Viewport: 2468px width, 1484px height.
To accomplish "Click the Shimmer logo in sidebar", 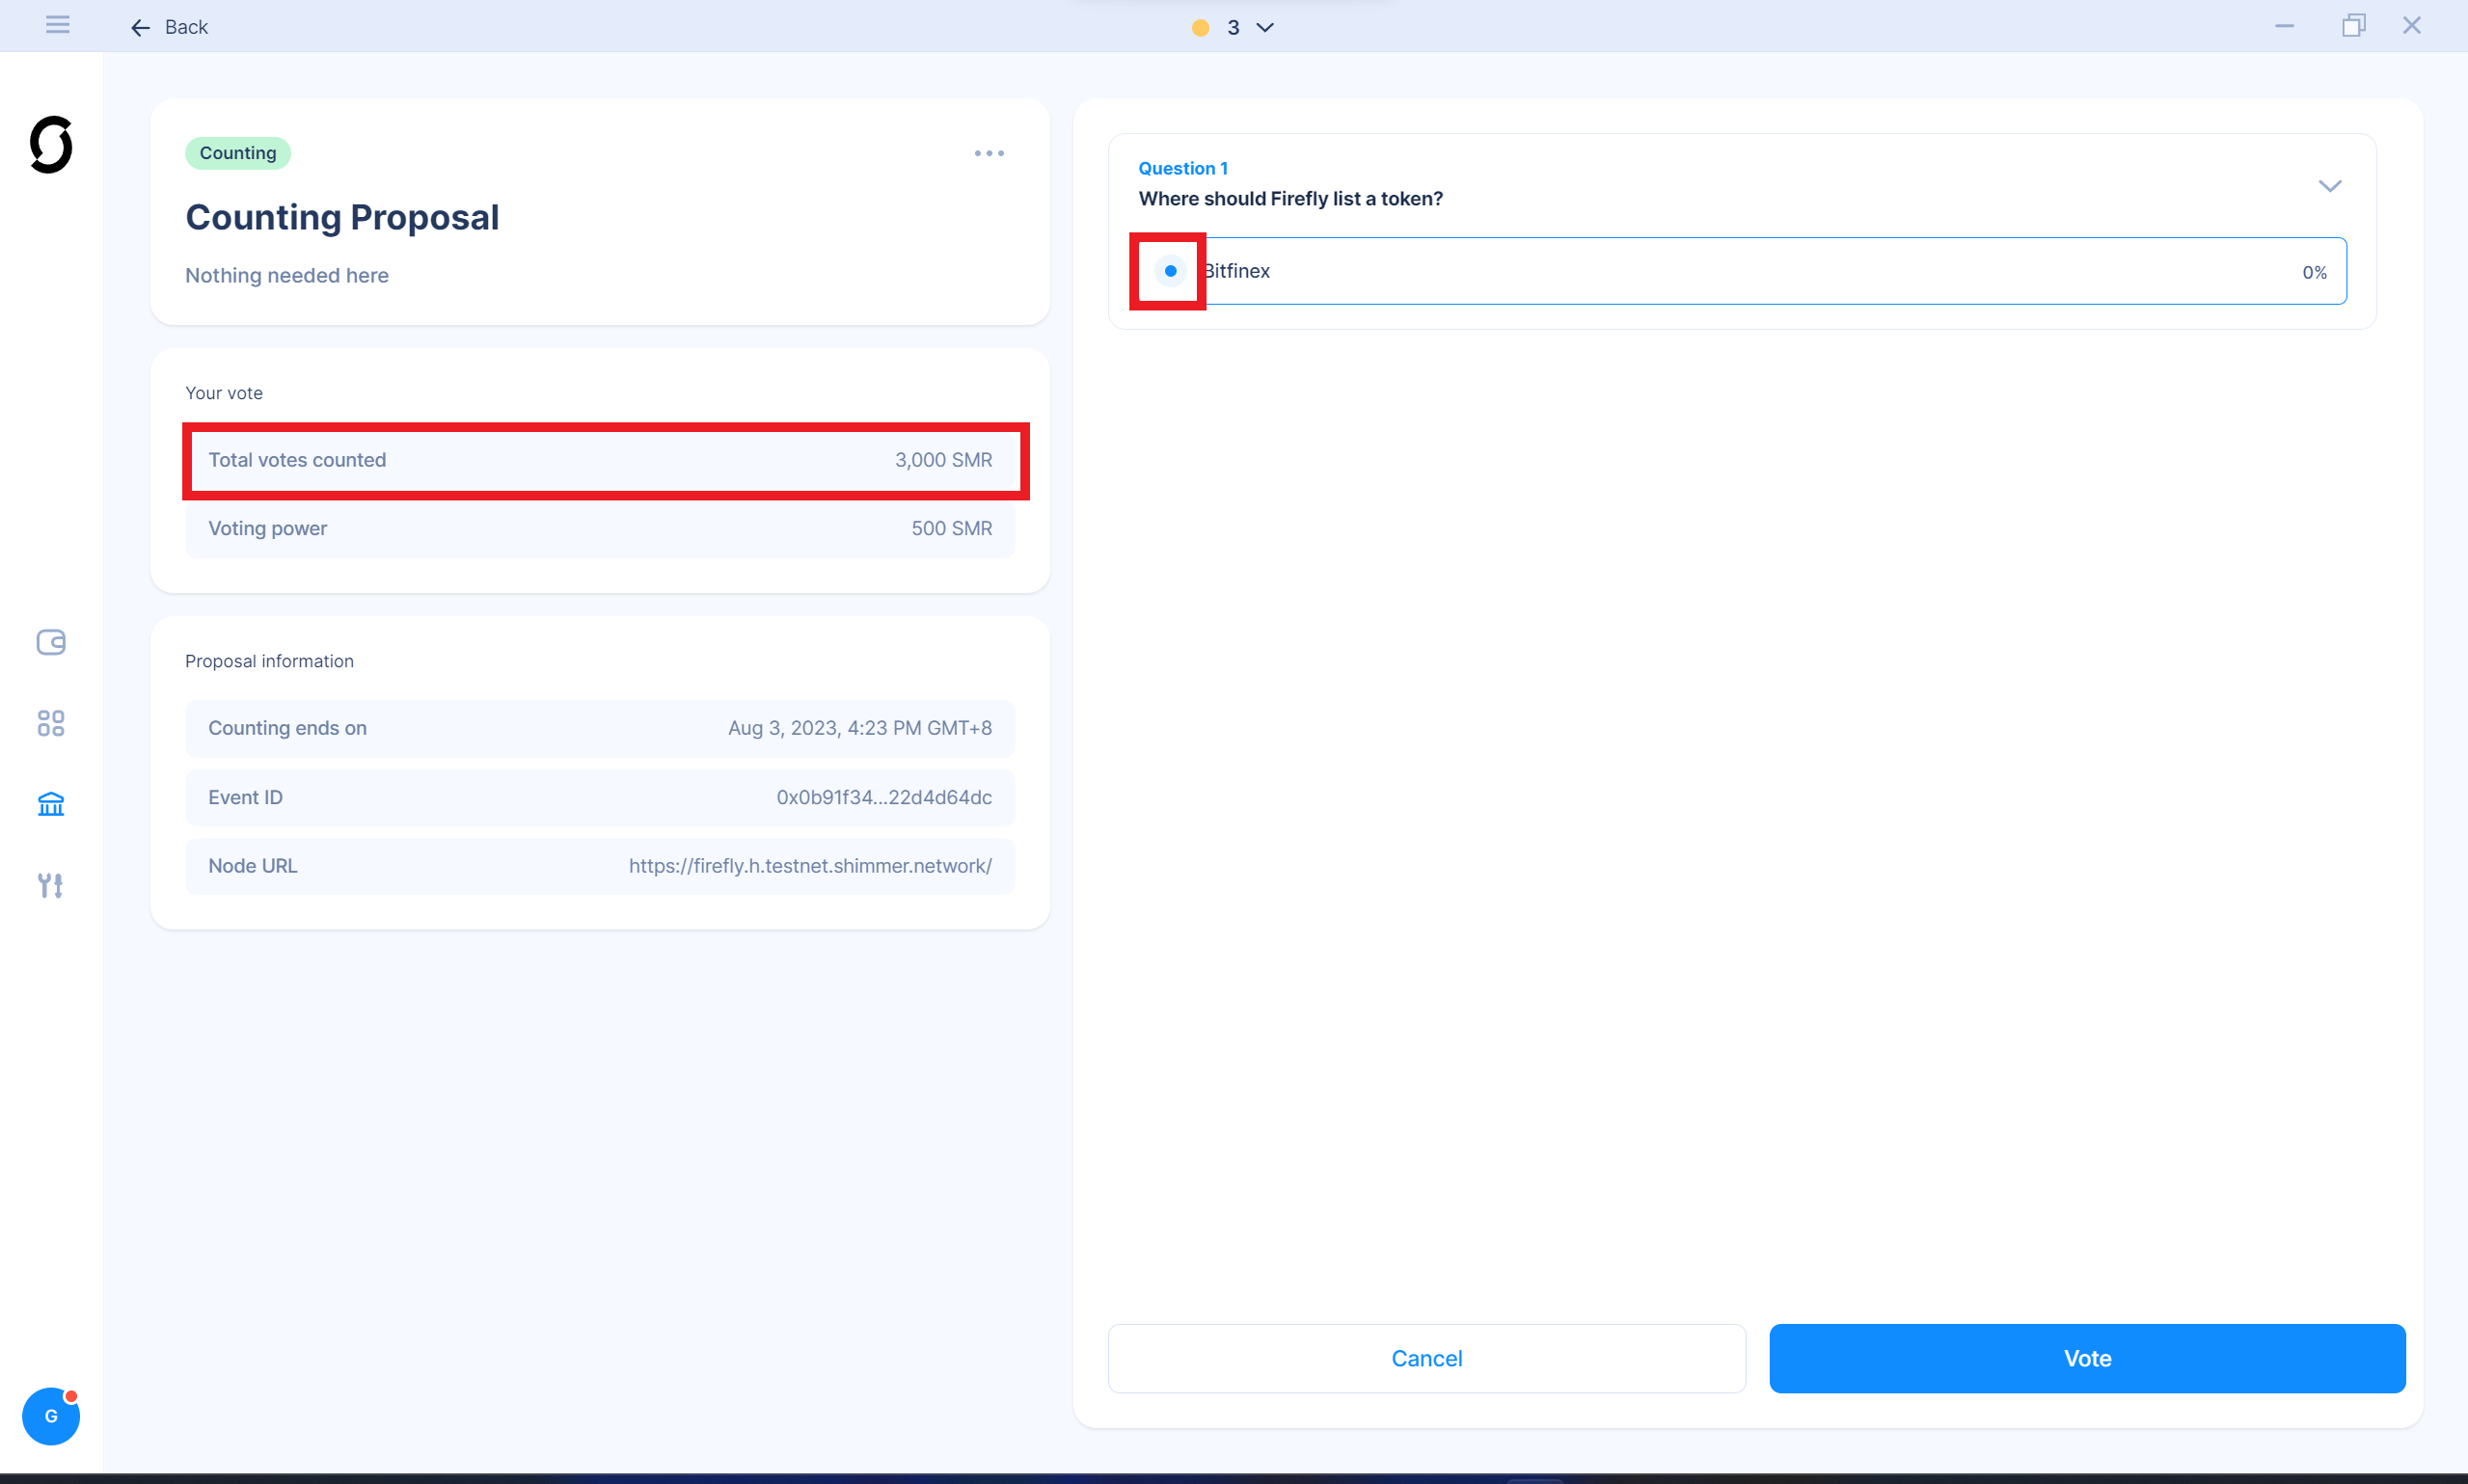I will coord(51,145).
